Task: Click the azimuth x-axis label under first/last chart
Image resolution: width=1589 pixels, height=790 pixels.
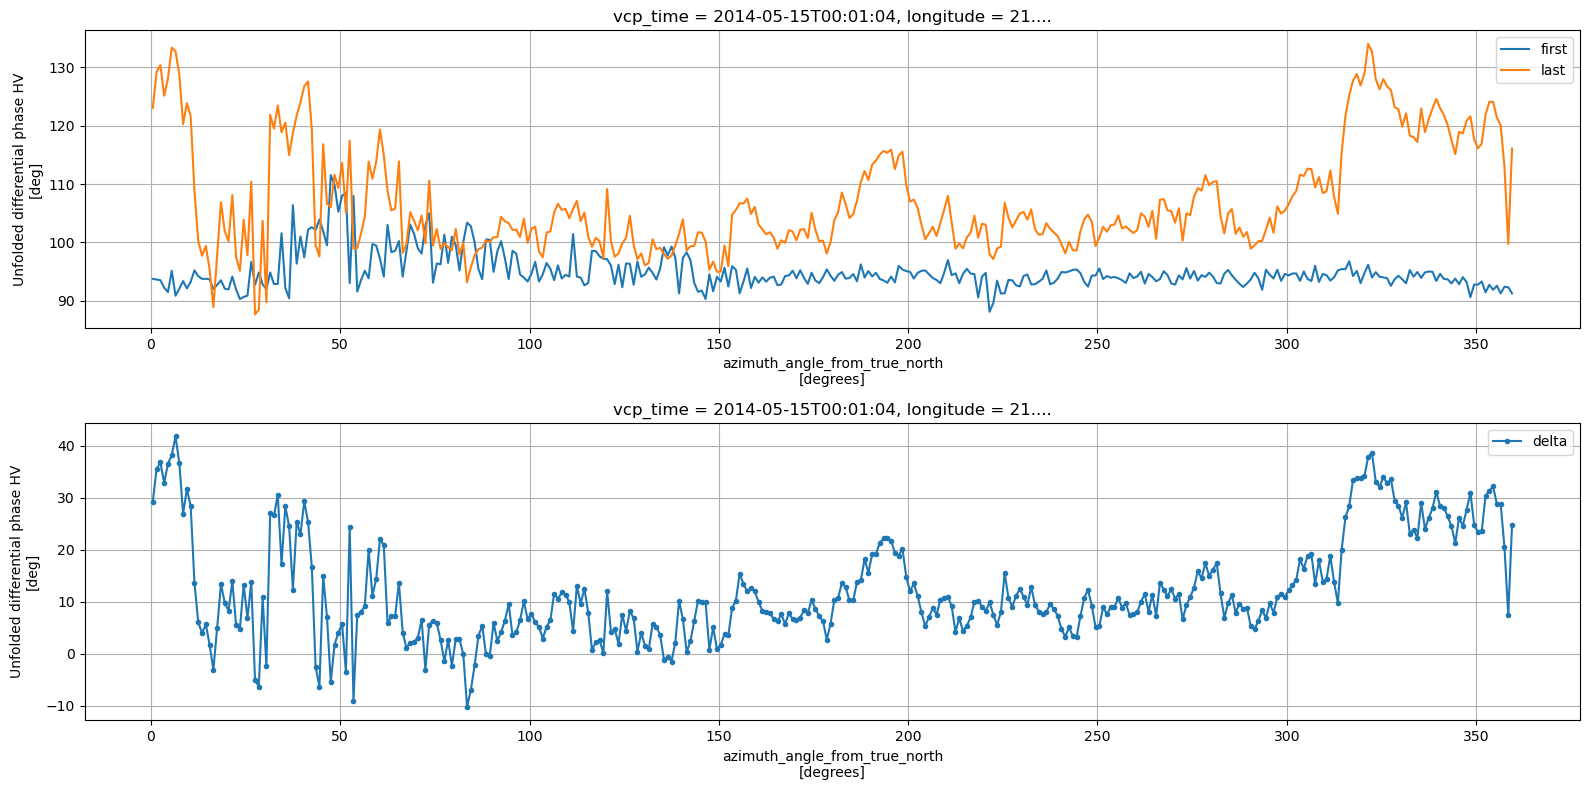Action: (832, 371)
